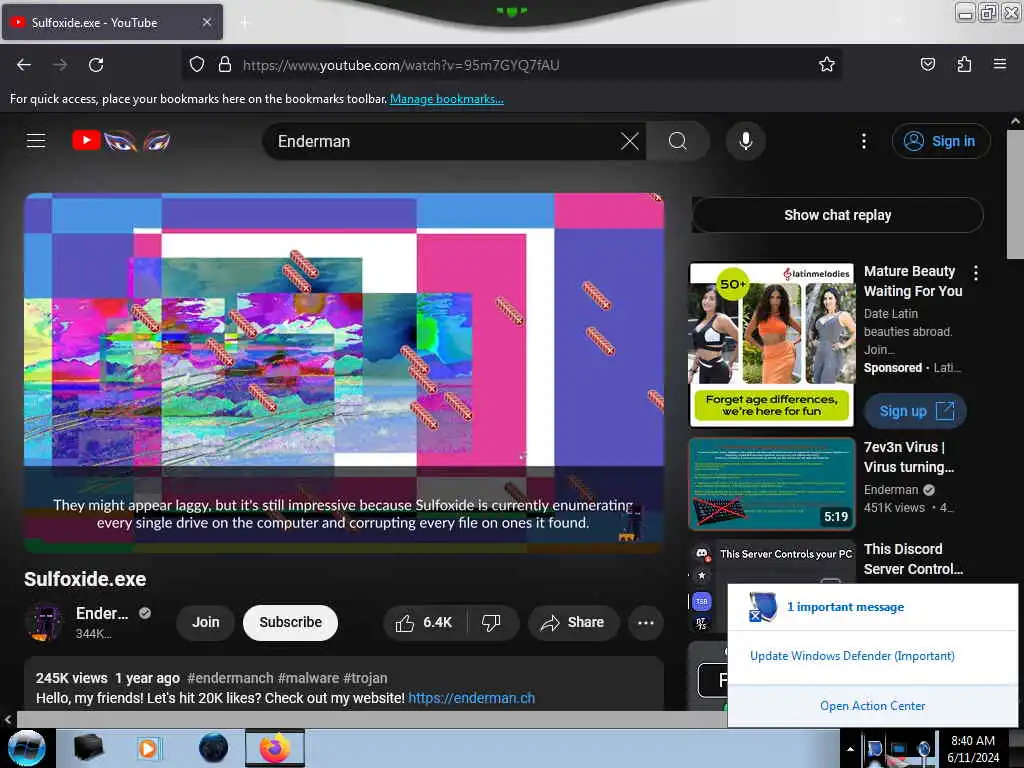Click the video player area
The width and height of the screenshot is (1024, 768).
(x=344, y=373)
